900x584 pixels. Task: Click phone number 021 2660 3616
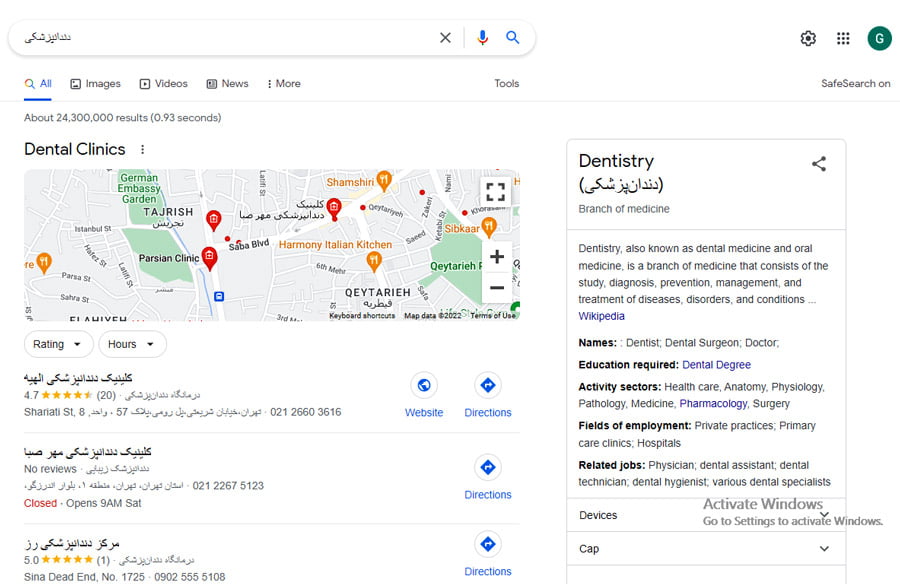pyautogui.click(x=305, y=412)
